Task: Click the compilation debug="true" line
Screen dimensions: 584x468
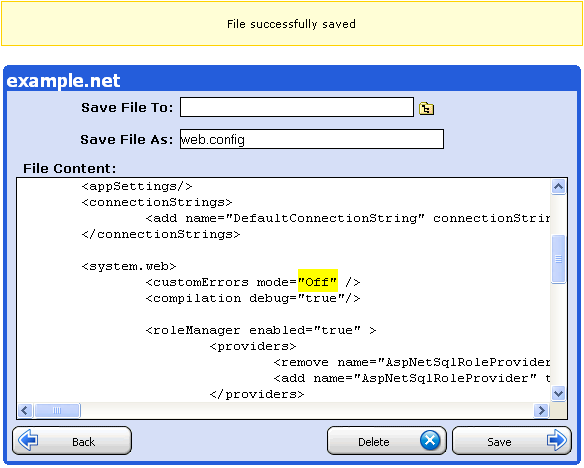Action: [253, 298]
